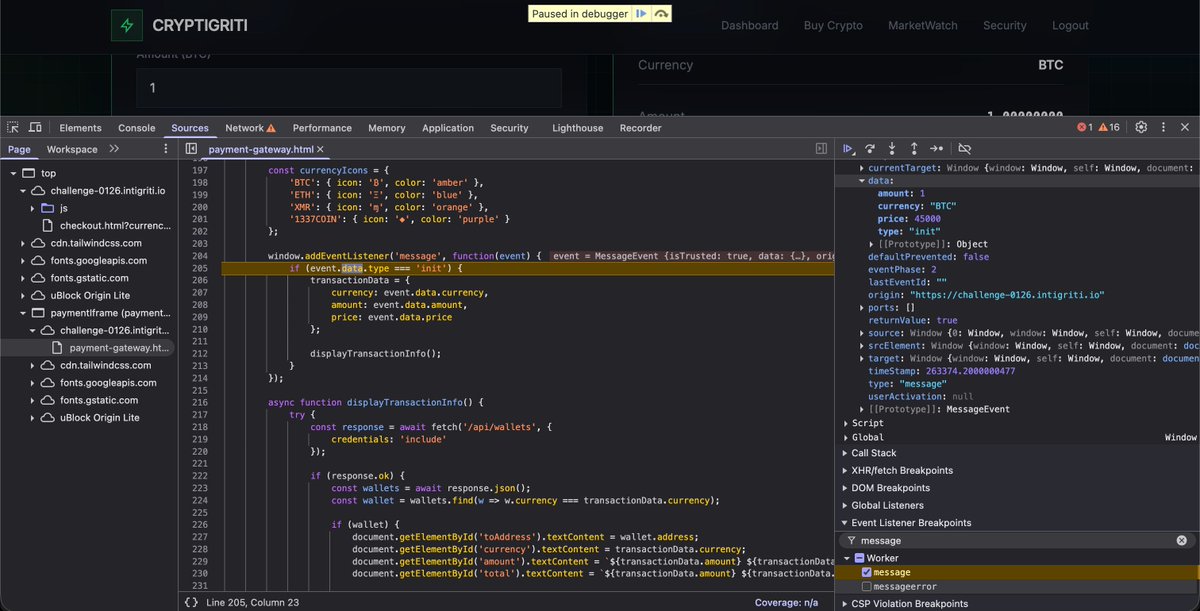
Task: Collapse the Worker breakpoint category
Action: coord(847,558)
